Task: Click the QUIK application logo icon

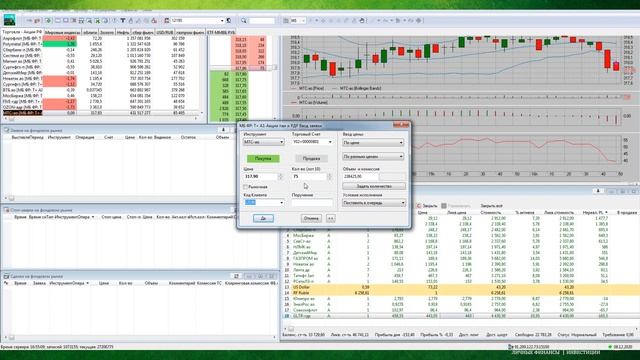Action: (9, 20)
